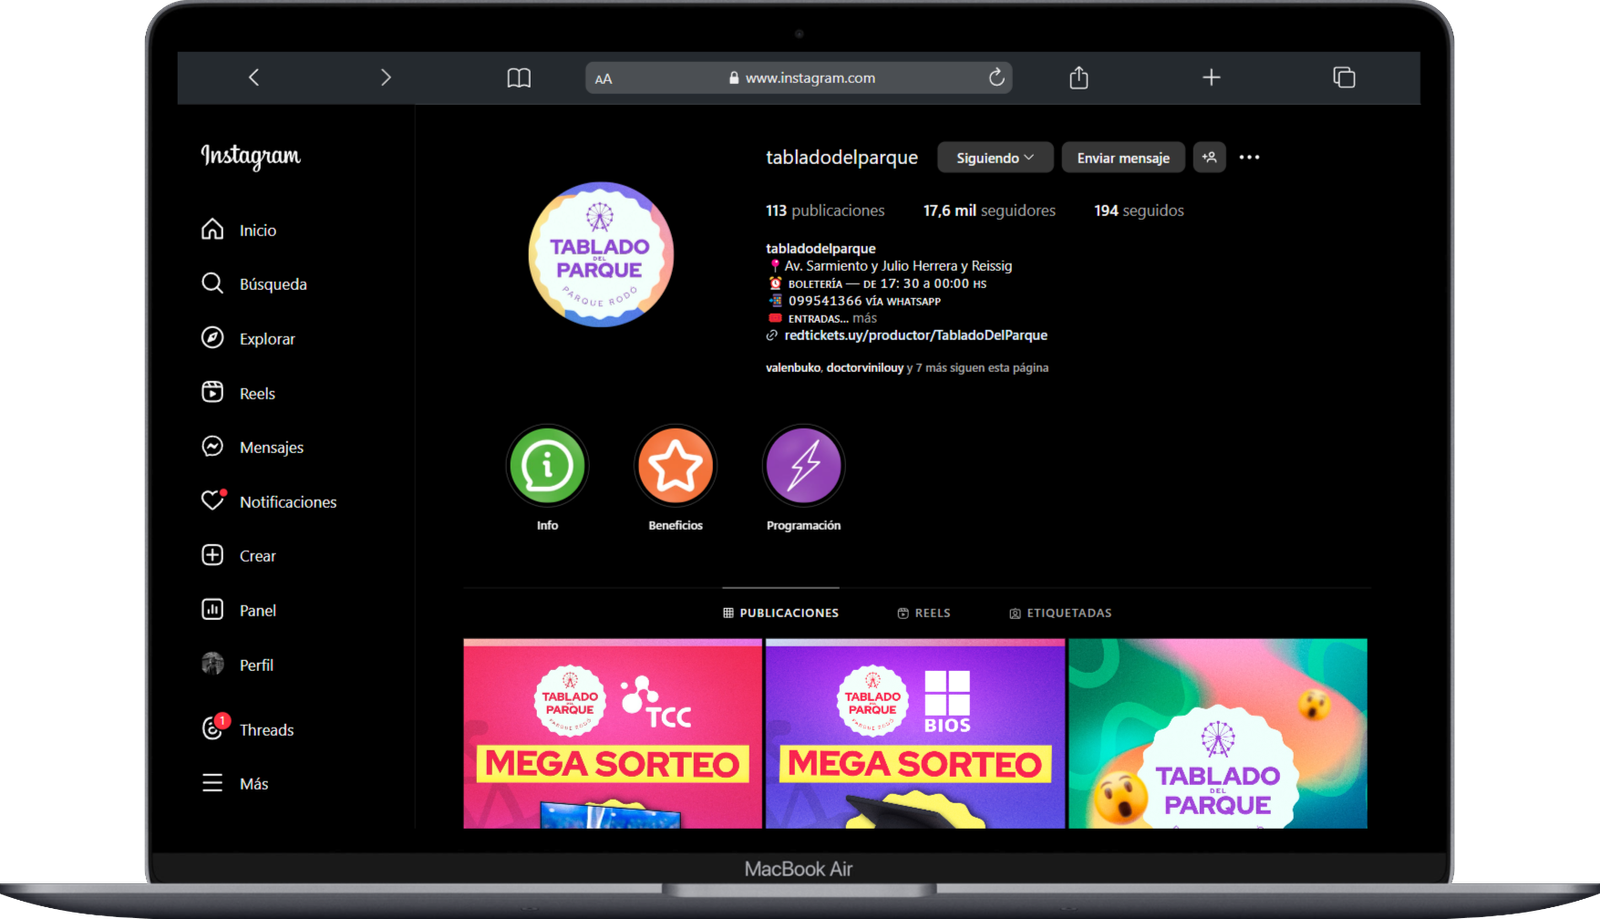View Notificaciones heart icon
Image resolution: width=1600 pixels, height=919 pixels.
pos(212,501)
